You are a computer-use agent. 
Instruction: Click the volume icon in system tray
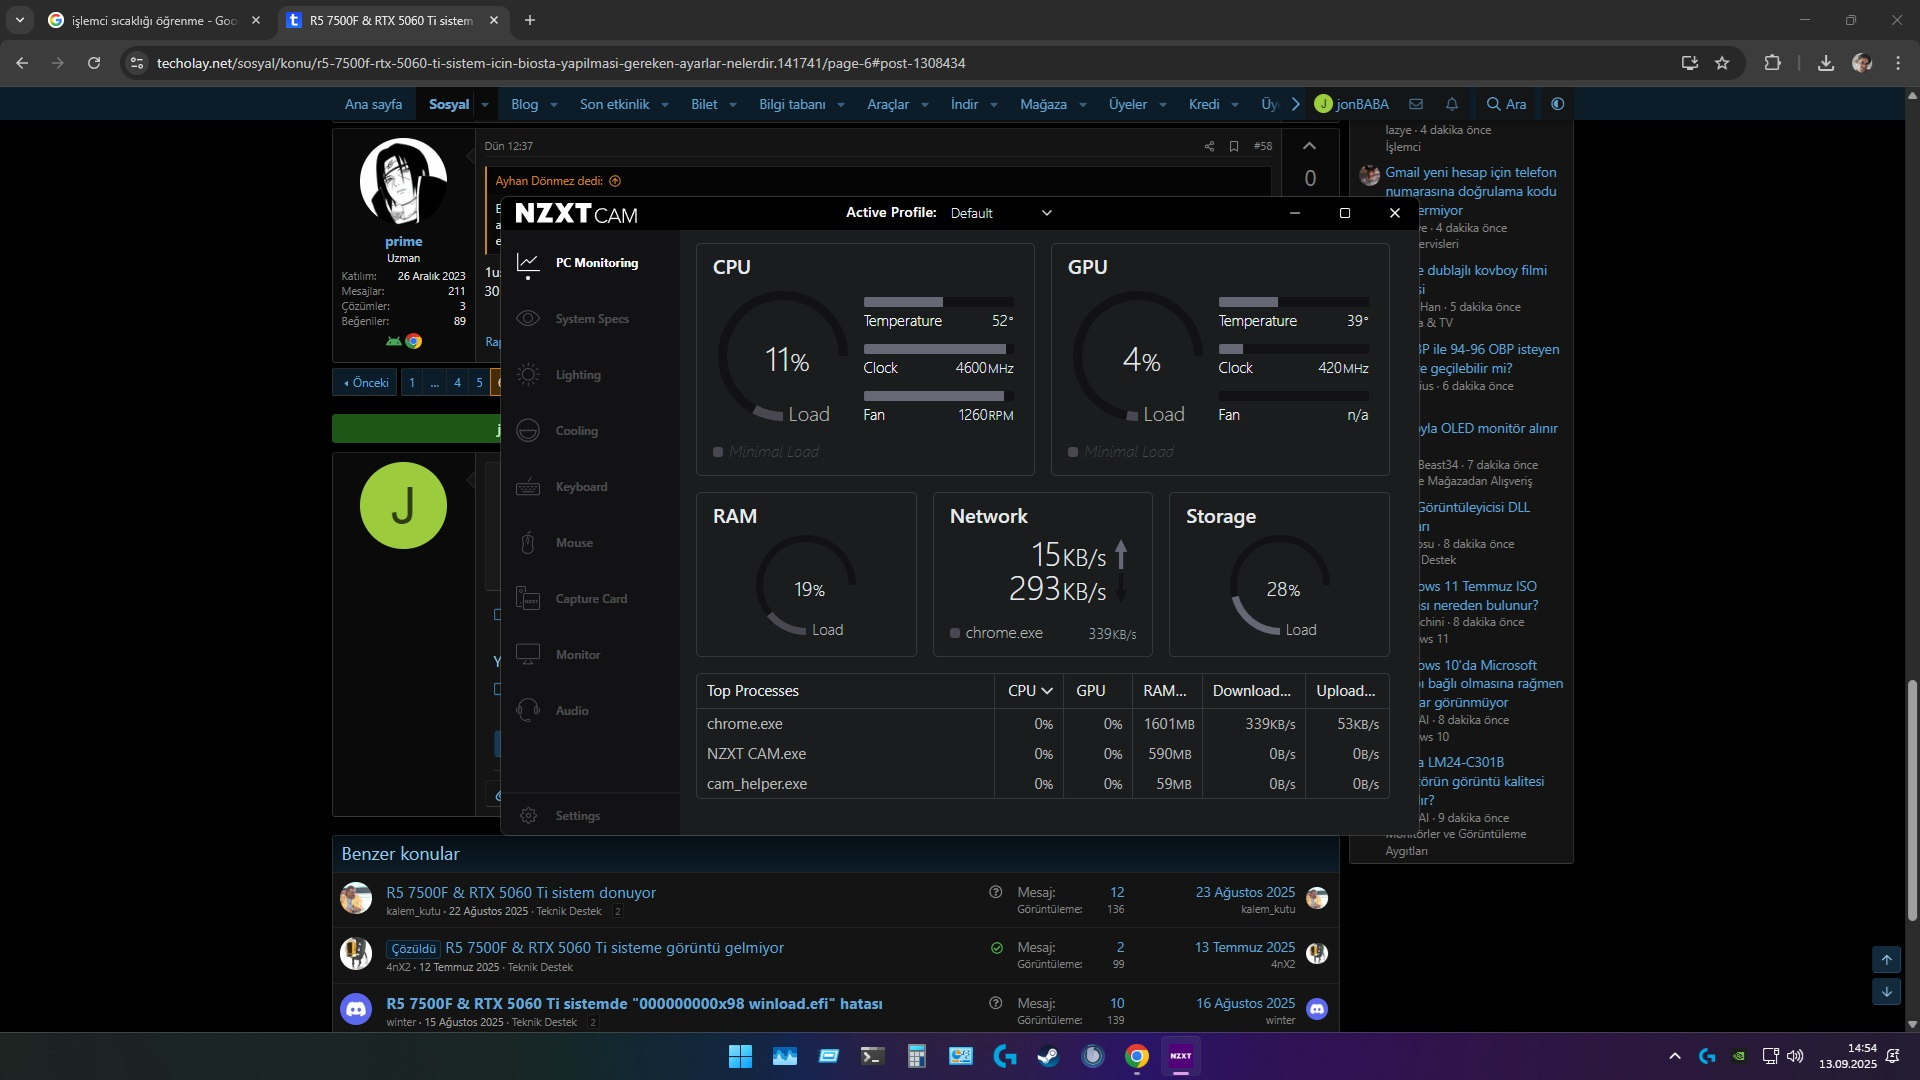click(x=1795, y=1056)
